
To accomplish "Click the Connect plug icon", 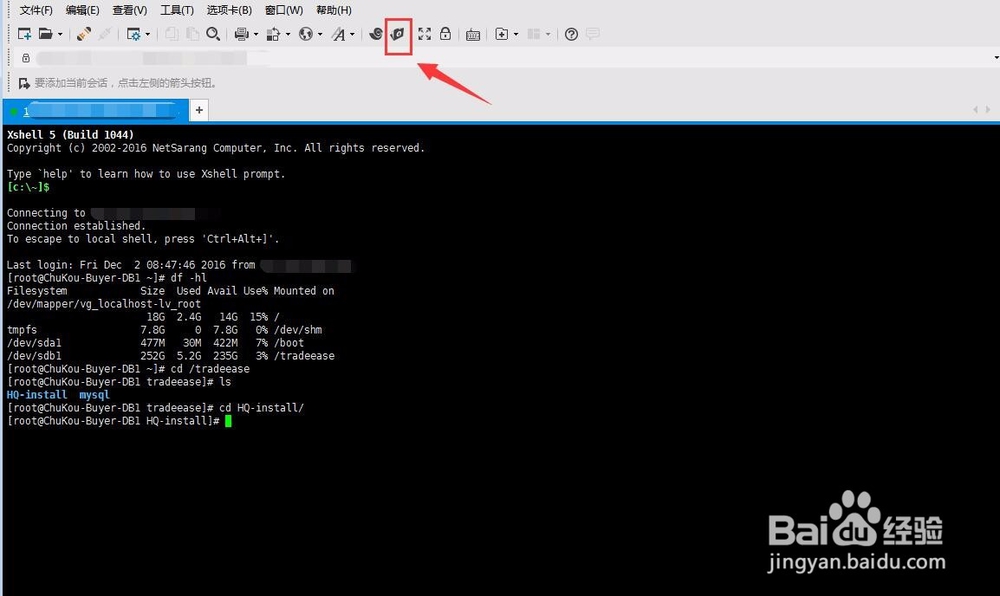I will pos(84,34).
